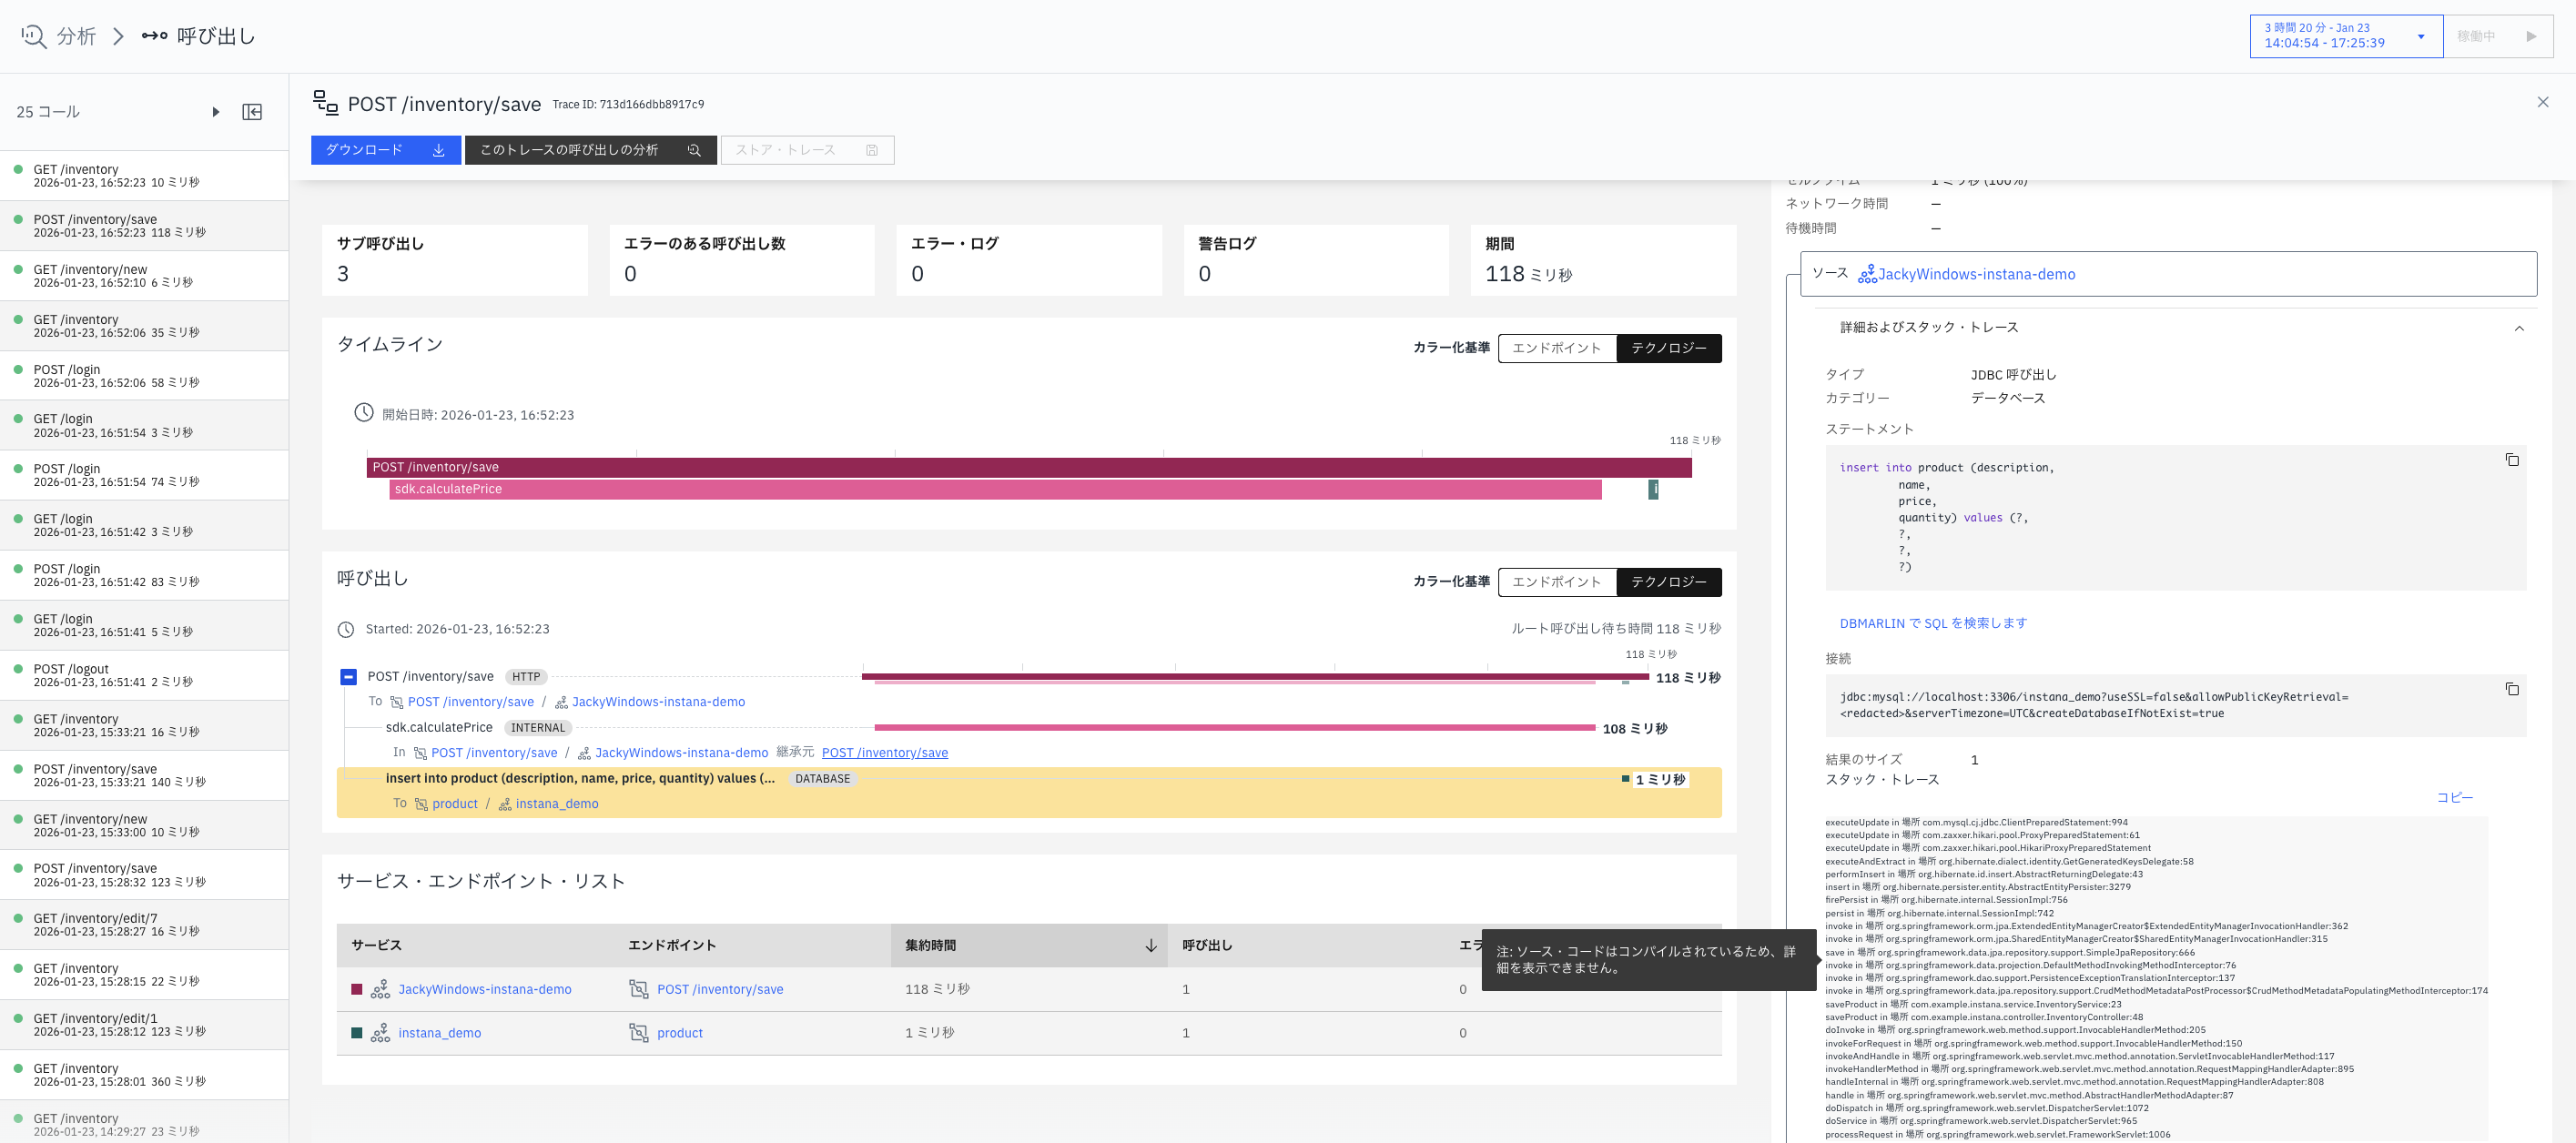
Task: Select テクノロジー coloring in the timeline section
Action: 1669,347
